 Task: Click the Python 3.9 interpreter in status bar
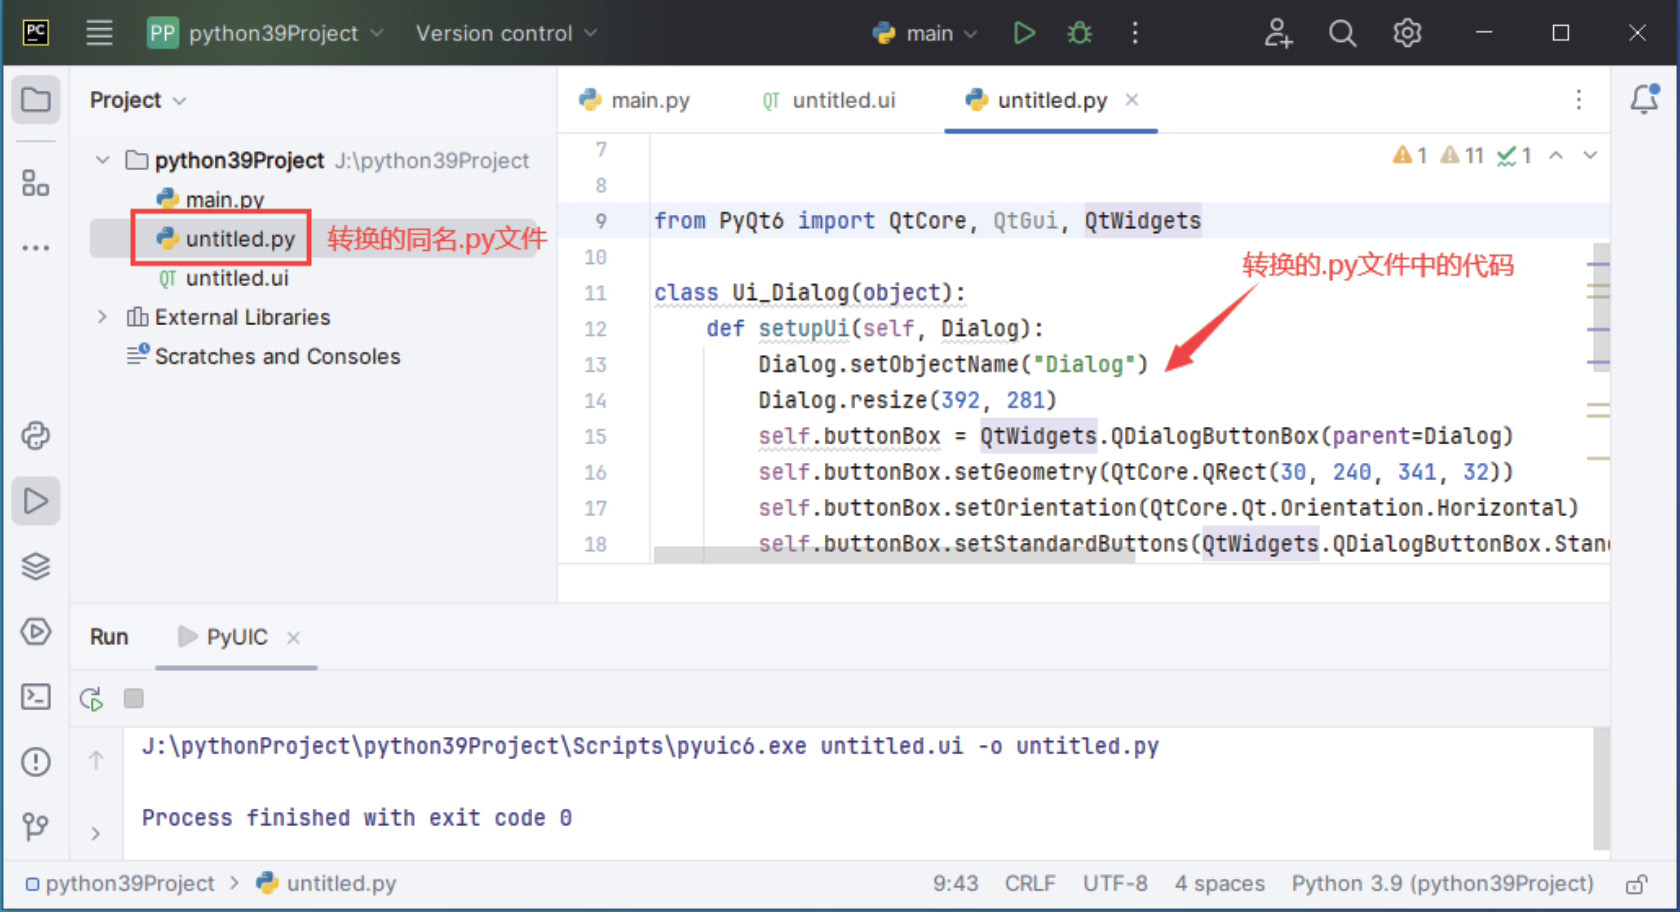(x=1441, y=884)
